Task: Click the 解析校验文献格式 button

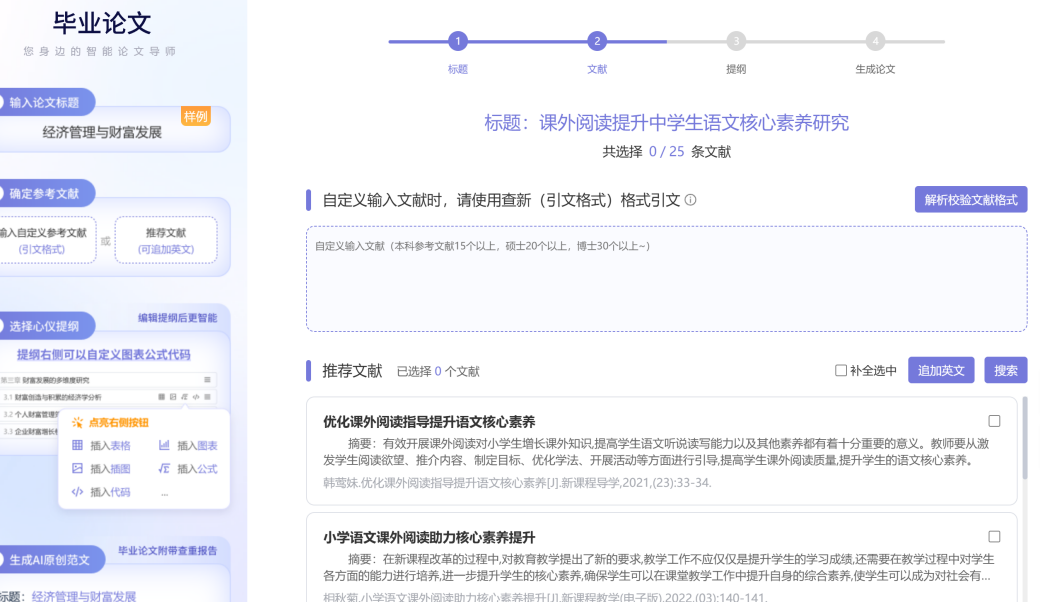Action: (968, 199)
